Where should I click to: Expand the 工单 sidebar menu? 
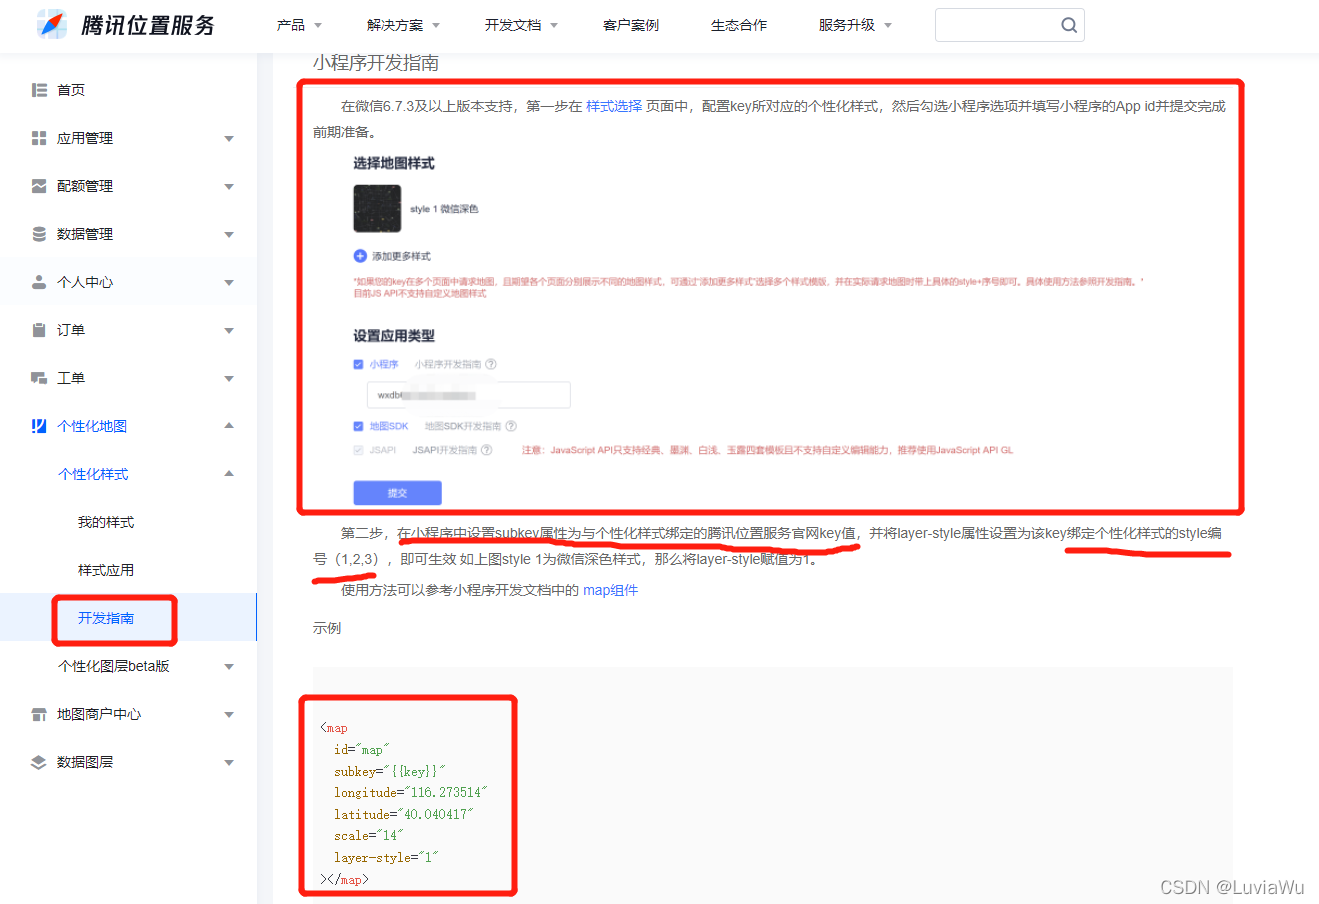(x=229, y=379)
